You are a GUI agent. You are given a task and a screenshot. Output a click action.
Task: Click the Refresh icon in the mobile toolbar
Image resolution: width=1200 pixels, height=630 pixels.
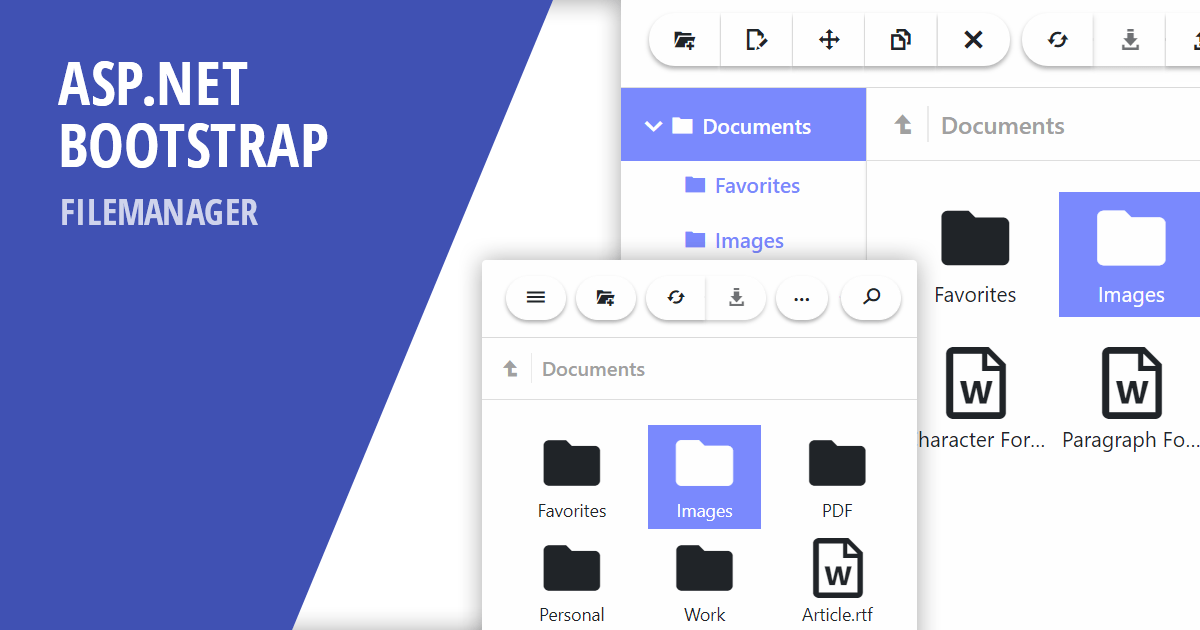point(675,297)
